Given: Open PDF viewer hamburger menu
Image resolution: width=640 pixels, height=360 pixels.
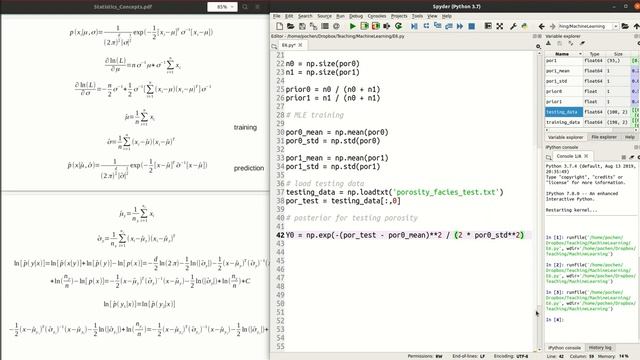Looking at the screenshot, I should click(257, 7).
